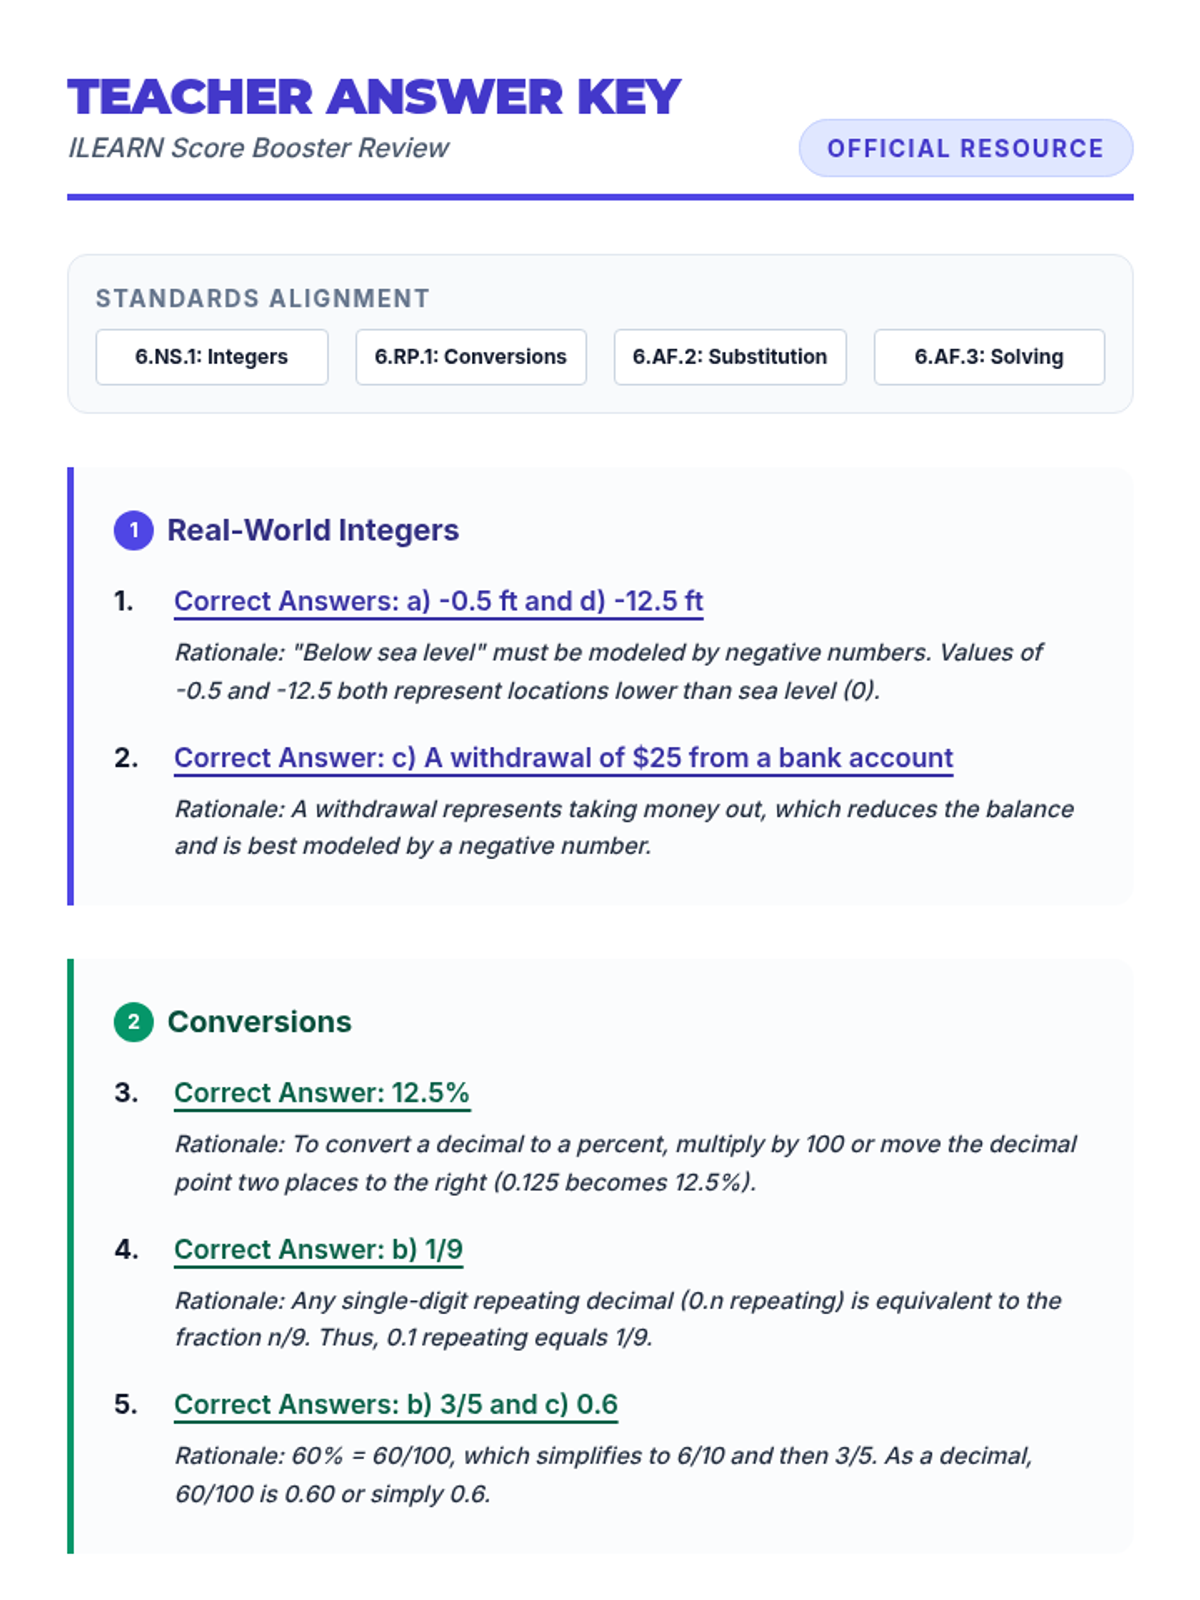1200x1600 pixels.
Task: Click the STANDARDS ALIGNMENT label
Action: point(262,298)
